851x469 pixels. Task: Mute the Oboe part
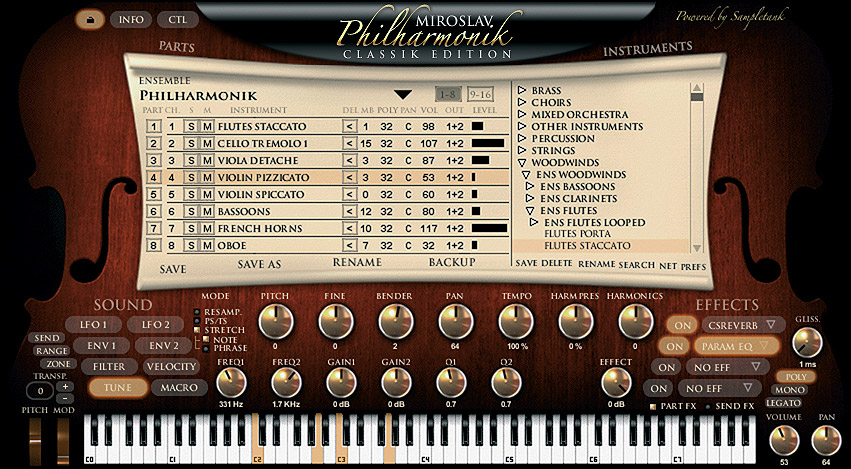pos(207,245)
